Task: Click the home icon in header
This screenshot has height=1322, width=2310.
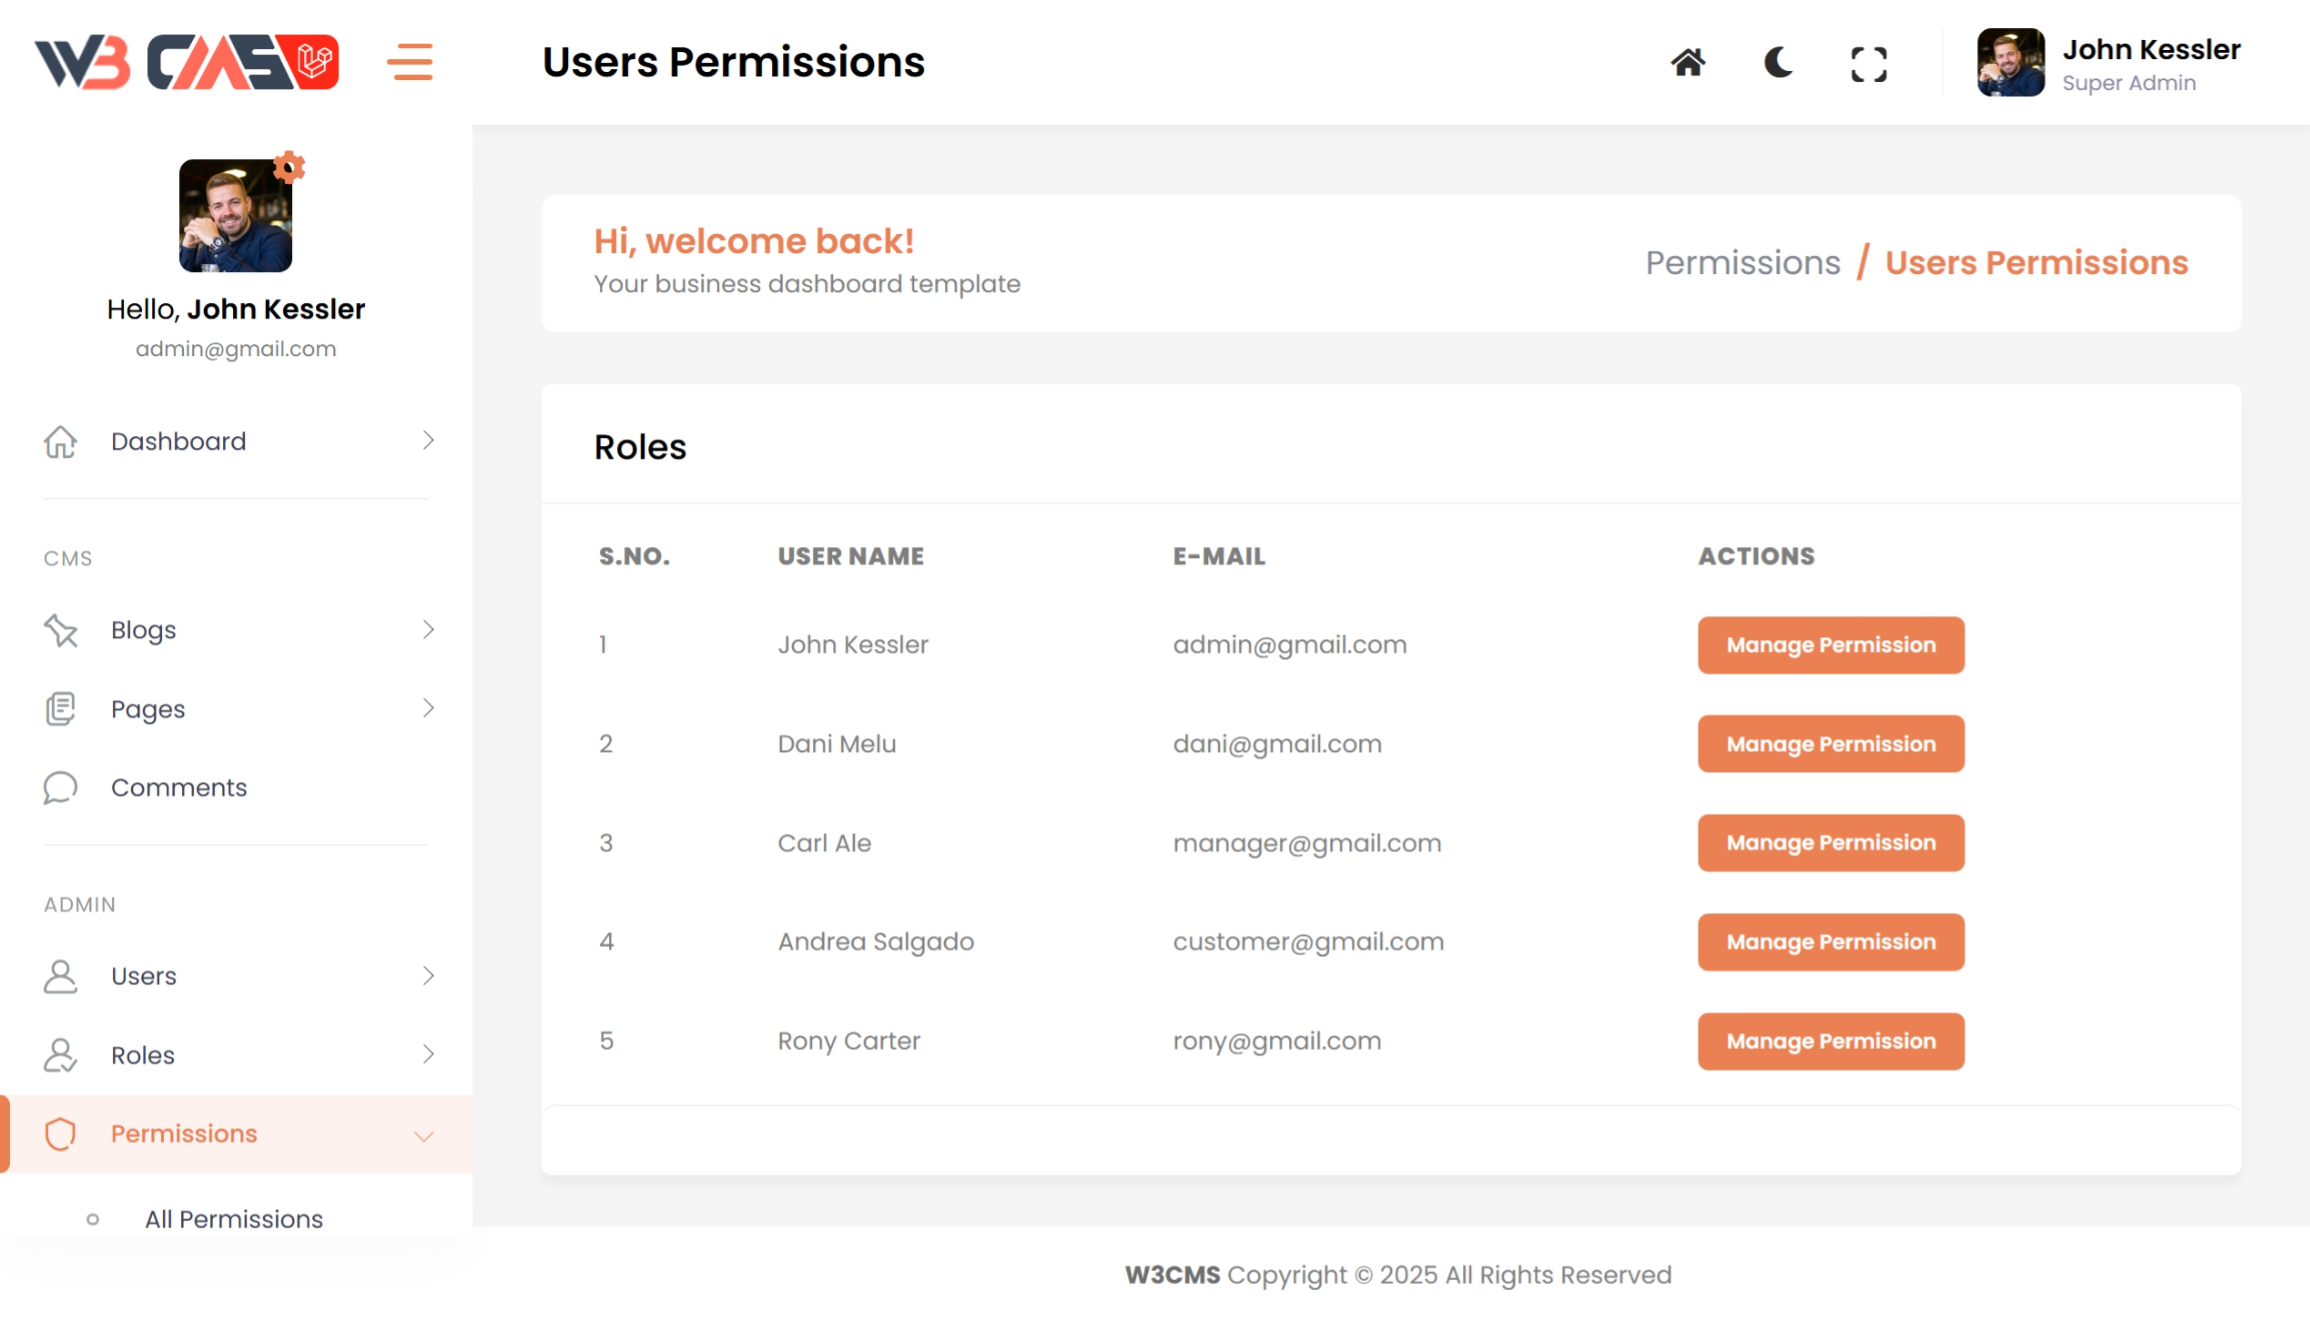Action: 1688,63
